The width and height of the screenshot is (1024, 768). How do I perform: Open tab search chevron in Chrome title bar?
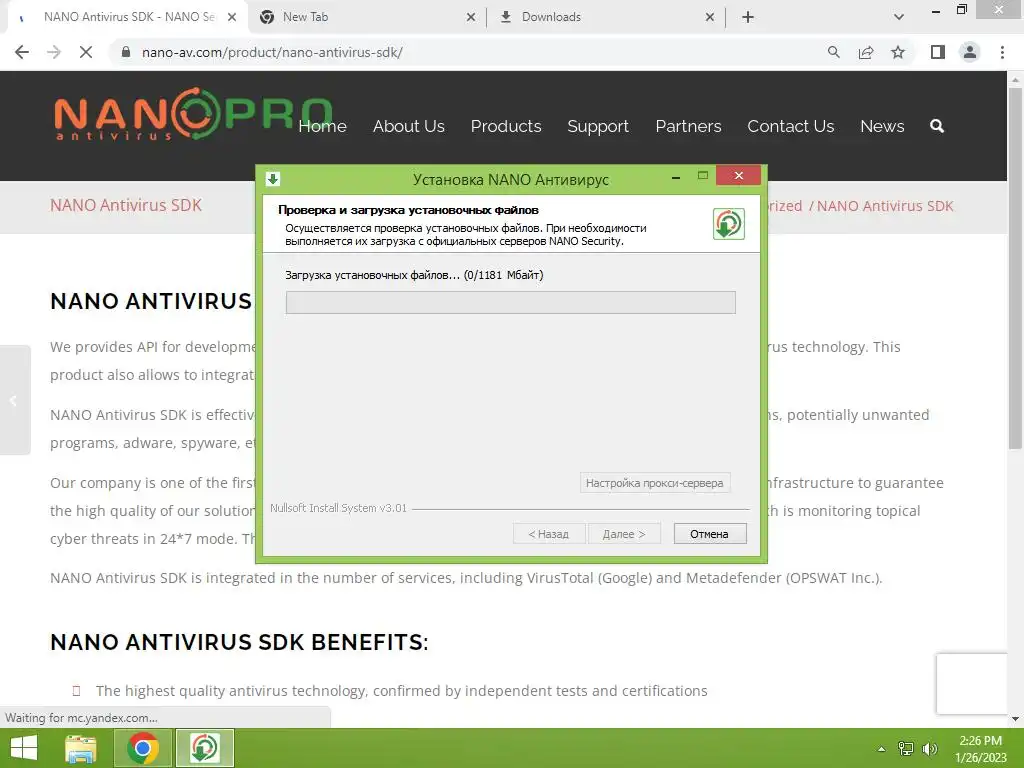click(899, 17)
